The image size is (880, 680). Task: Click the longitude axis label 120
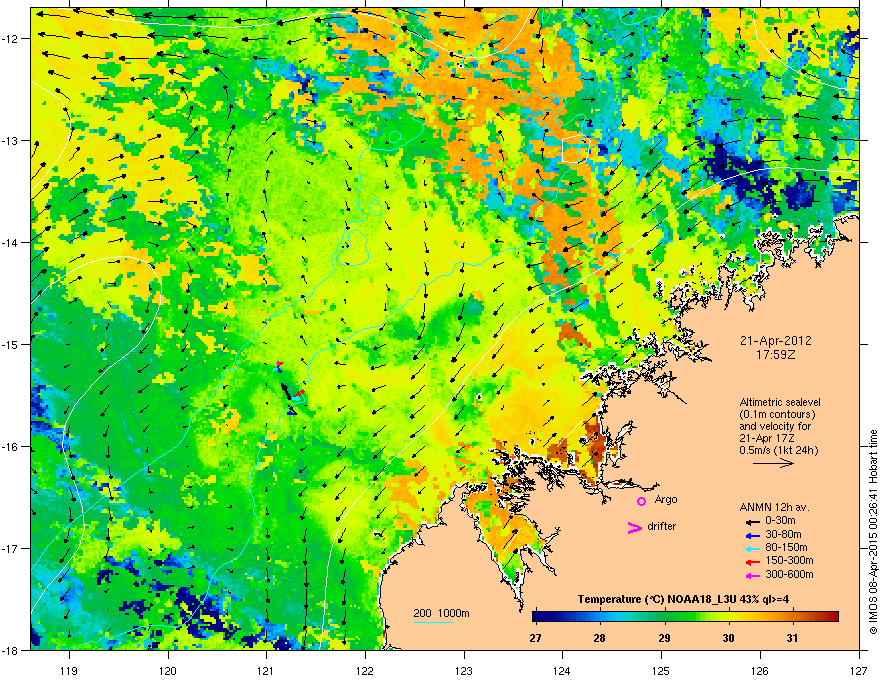point(168,671)
